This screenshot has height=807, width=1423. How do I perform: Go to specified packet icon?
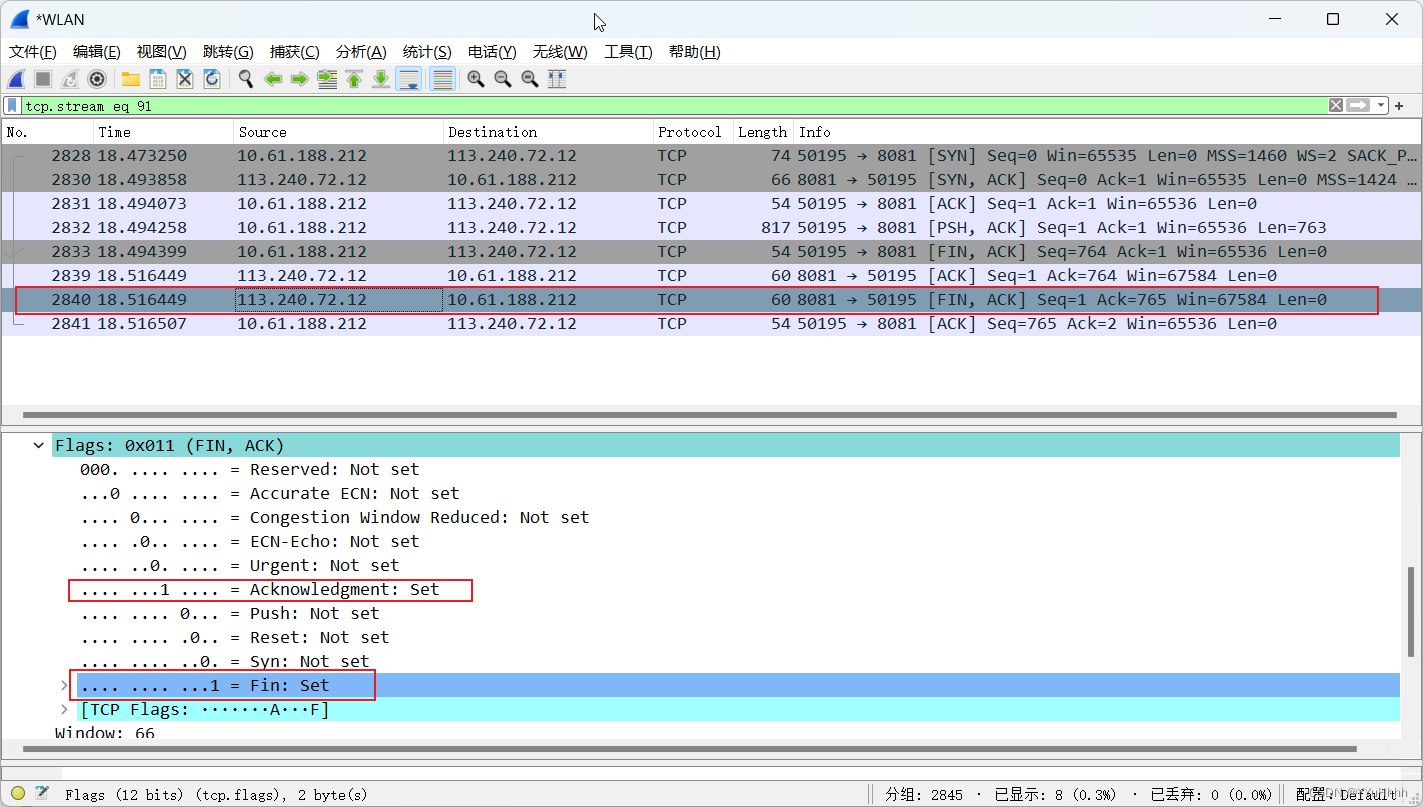coord(327,79)
